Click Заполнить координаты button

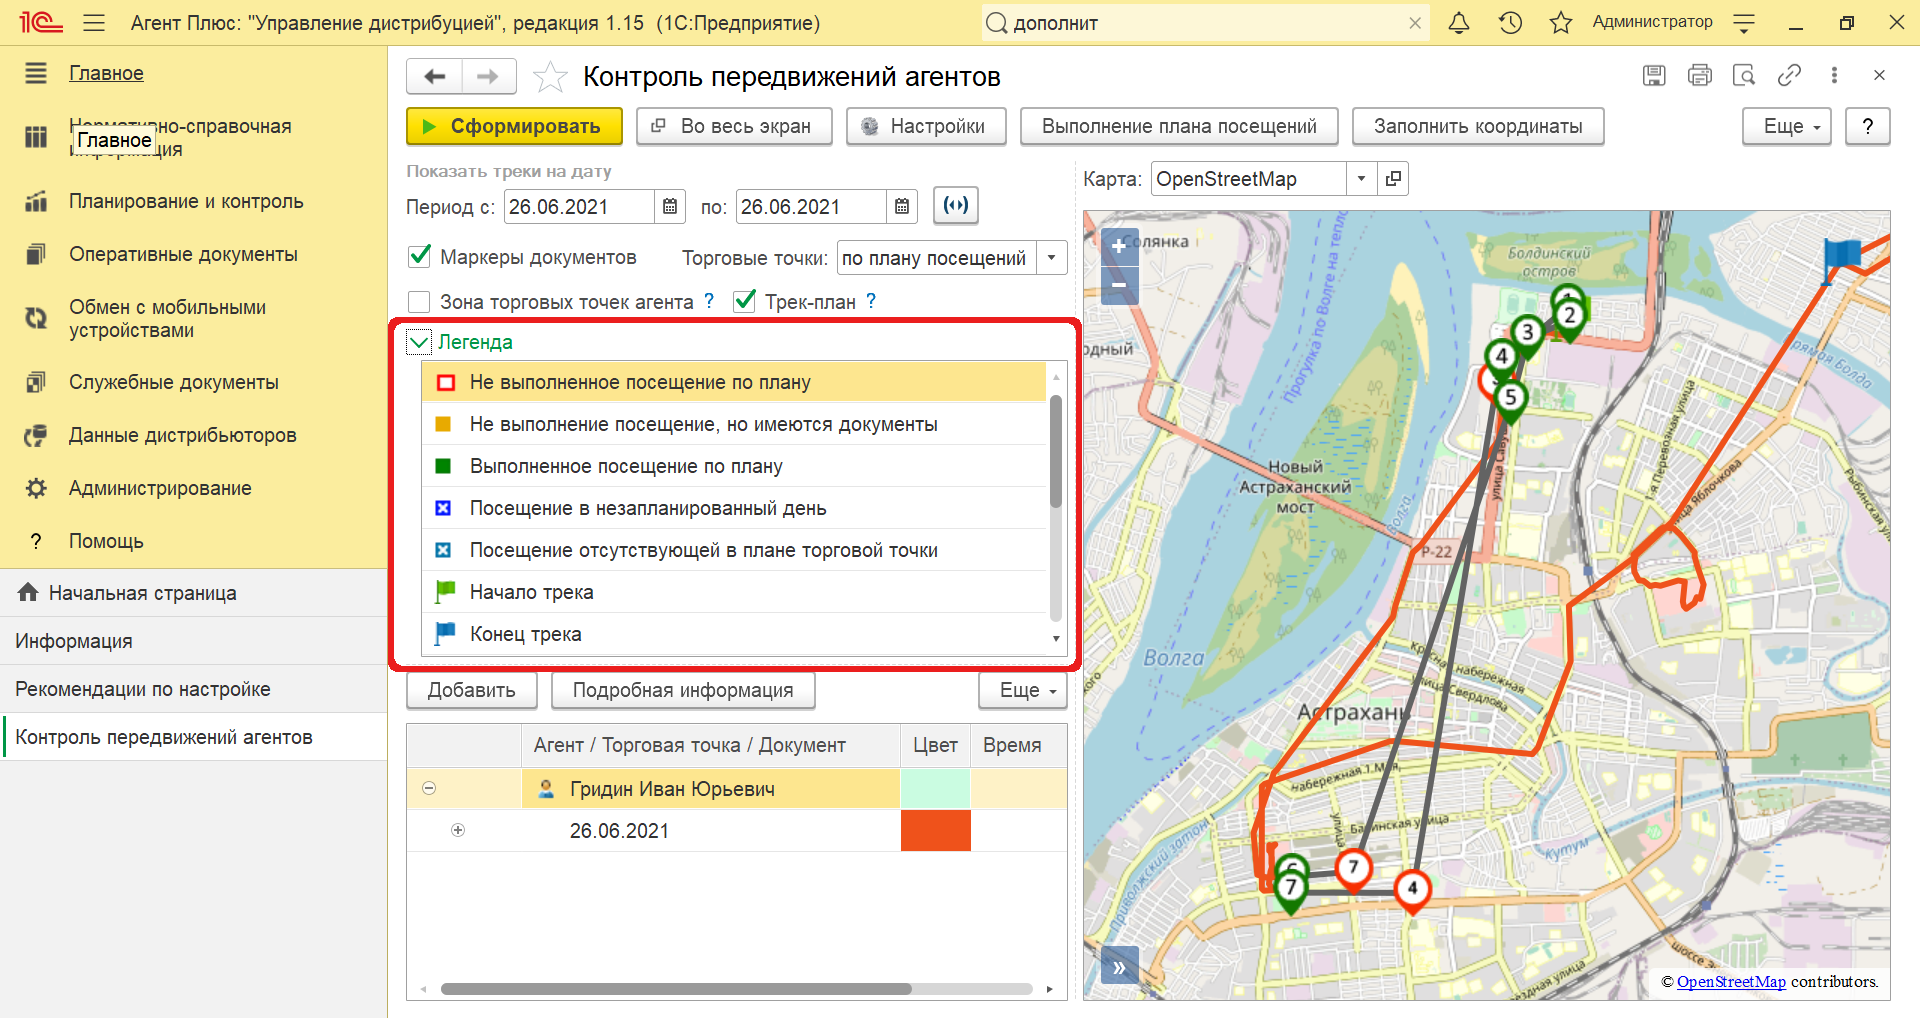(x=1478, y=127)
